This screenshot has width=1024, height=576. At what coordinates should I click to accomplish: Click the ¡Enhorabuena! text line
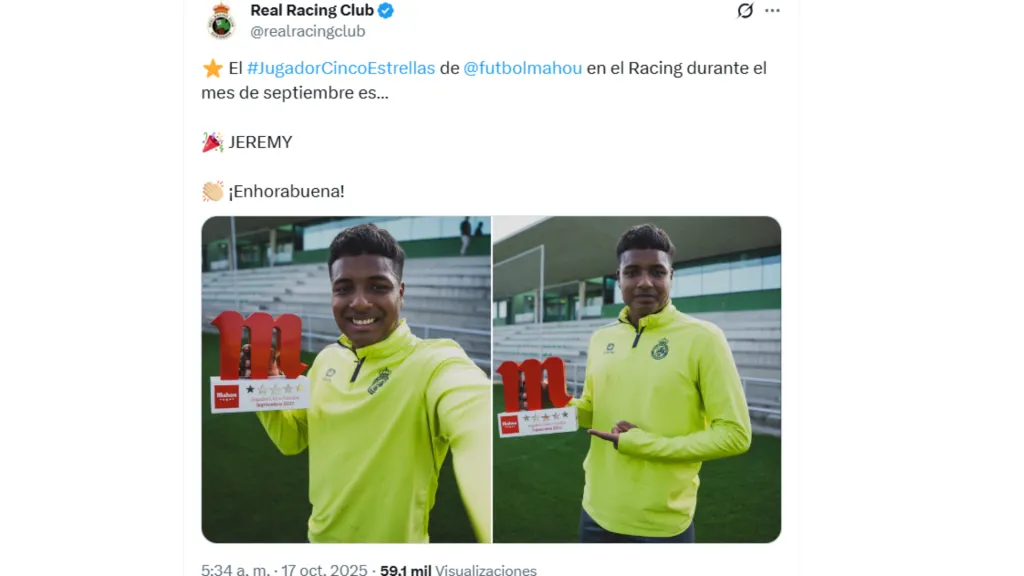(286, 191)
